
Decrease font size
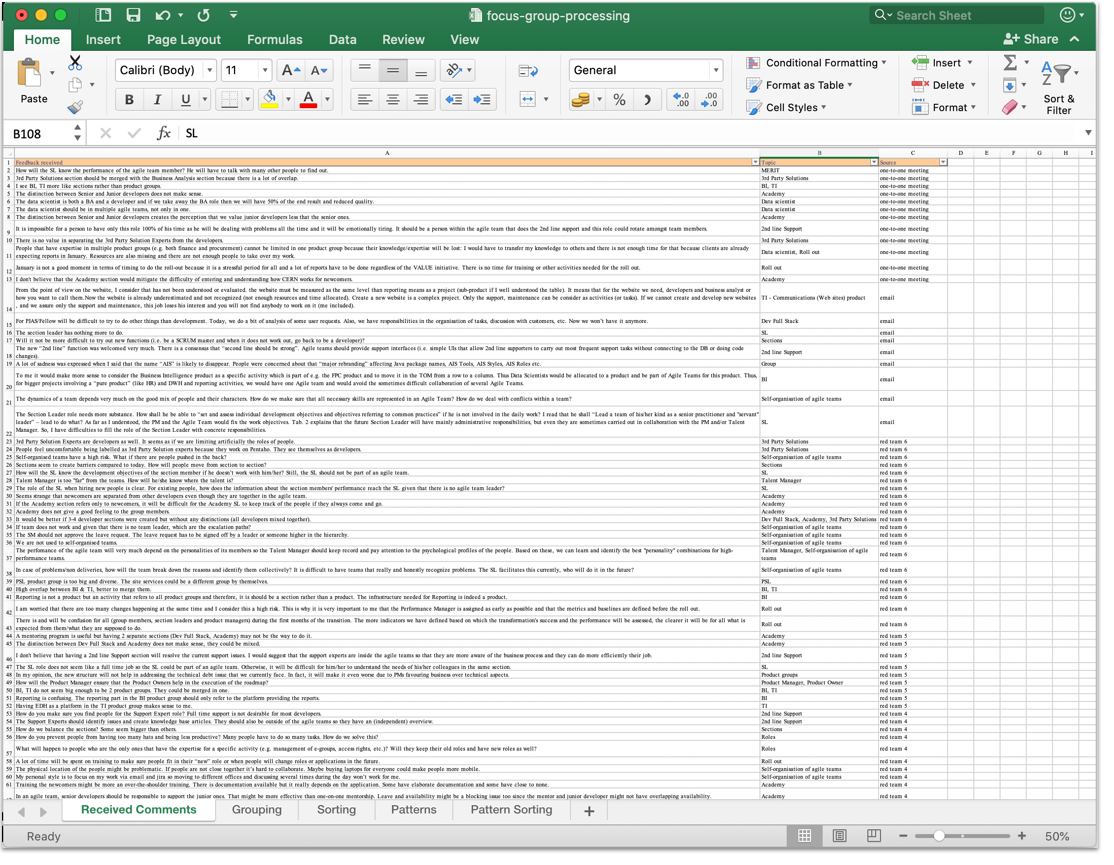click(x=318, y=70)
